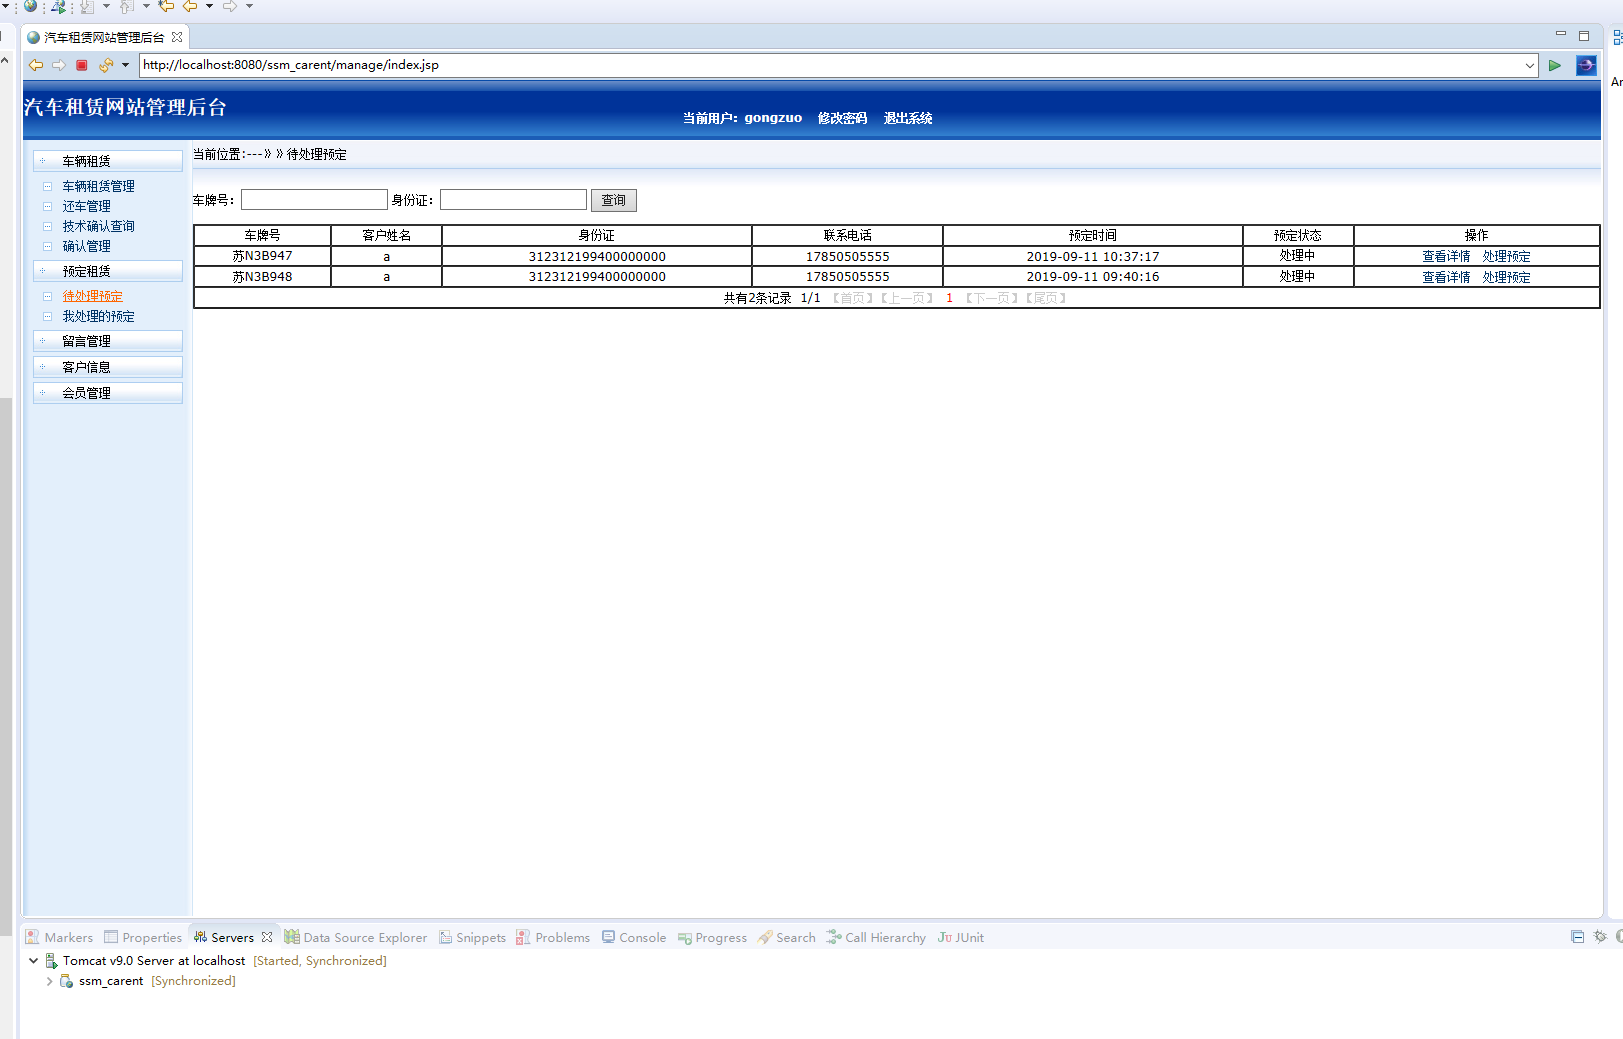This screenshot has height=1039, width=1623.
Task: Close the Servers view tab
Action: coord(267,937)
